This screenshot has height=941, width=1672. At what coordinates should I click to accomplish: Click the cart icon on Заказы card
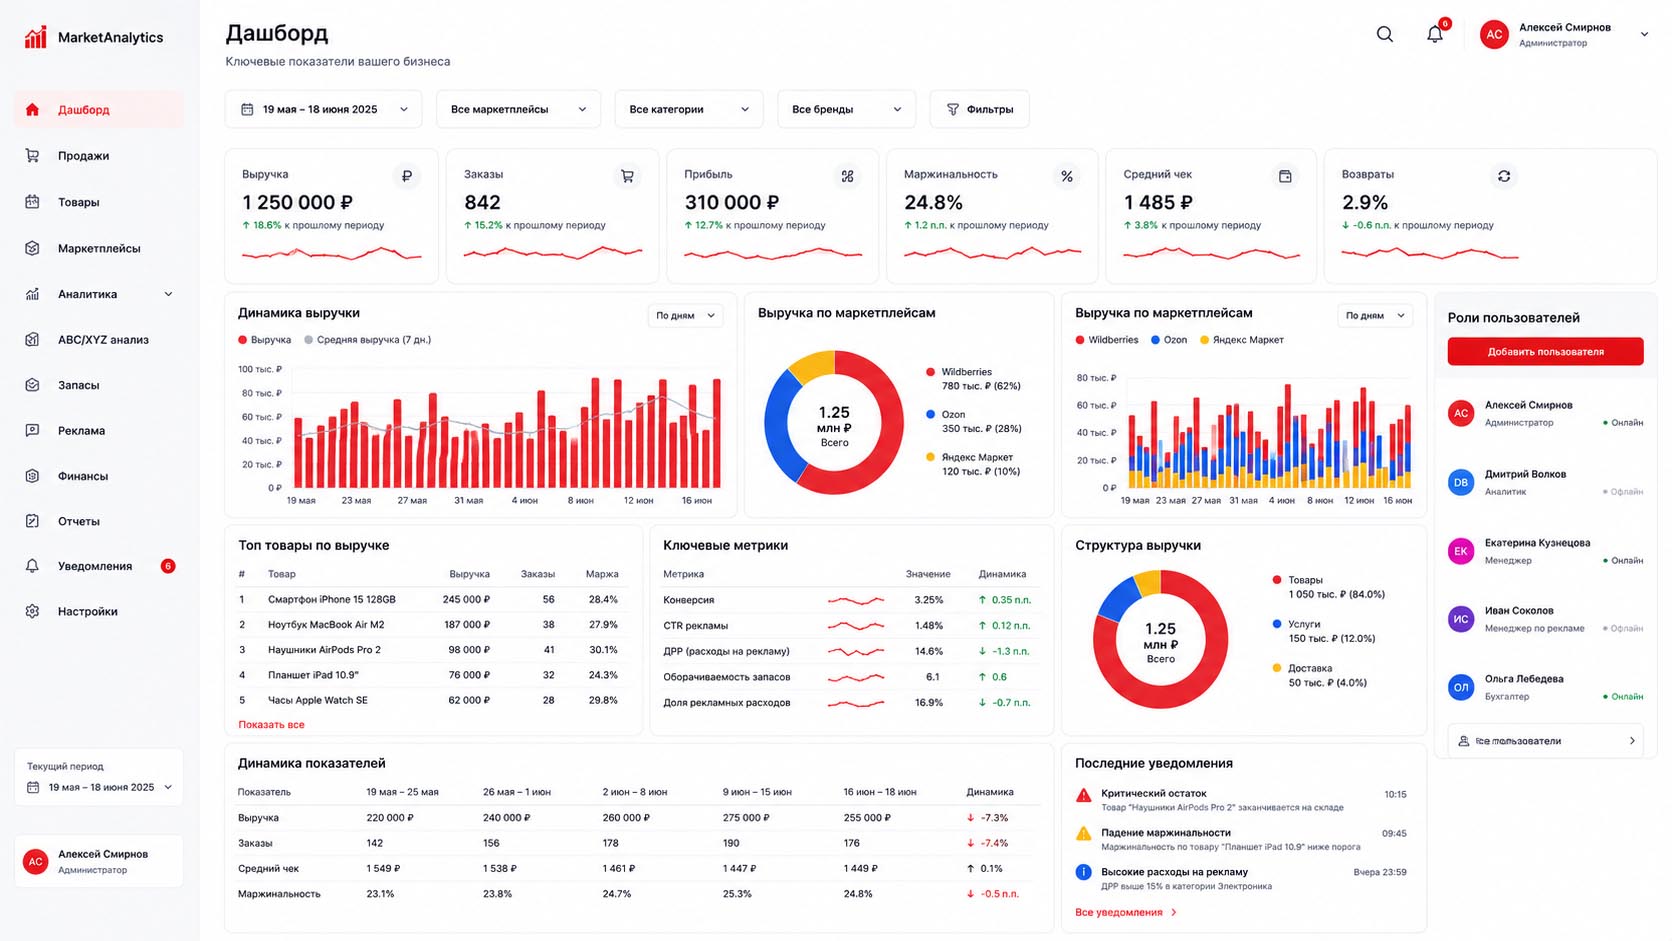[627, 176]
